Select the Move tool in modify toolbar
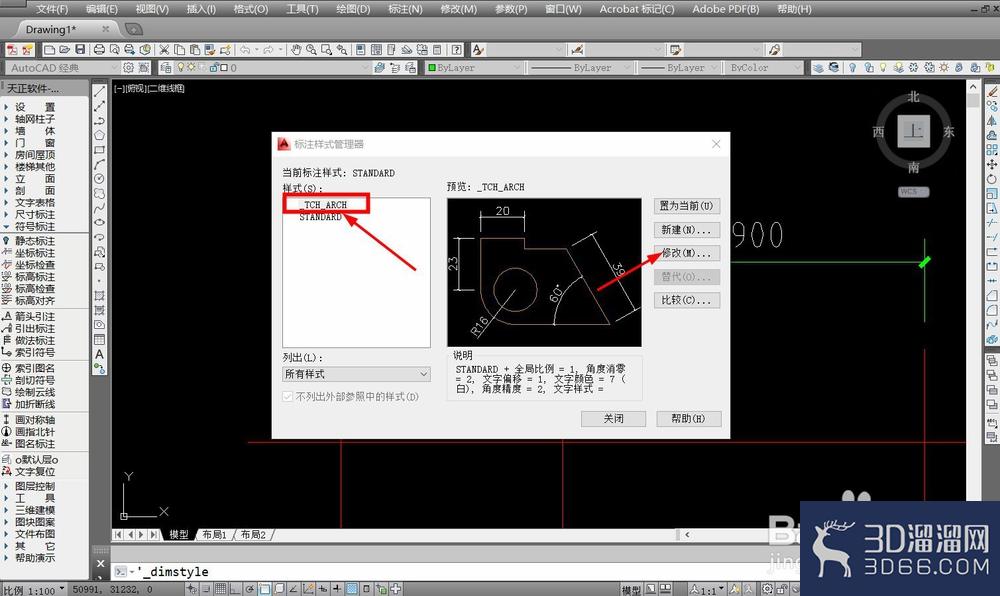1000x596 pixels. 992,164
